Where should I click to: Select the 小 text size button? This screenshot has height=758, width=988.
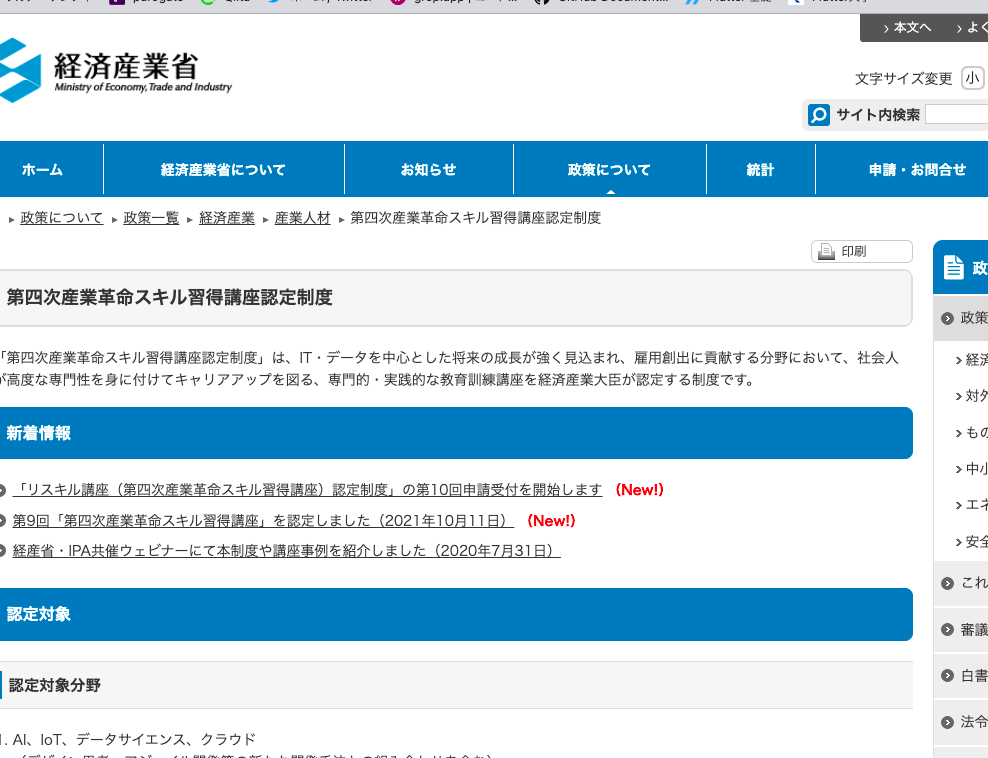[x=972, y=78]
